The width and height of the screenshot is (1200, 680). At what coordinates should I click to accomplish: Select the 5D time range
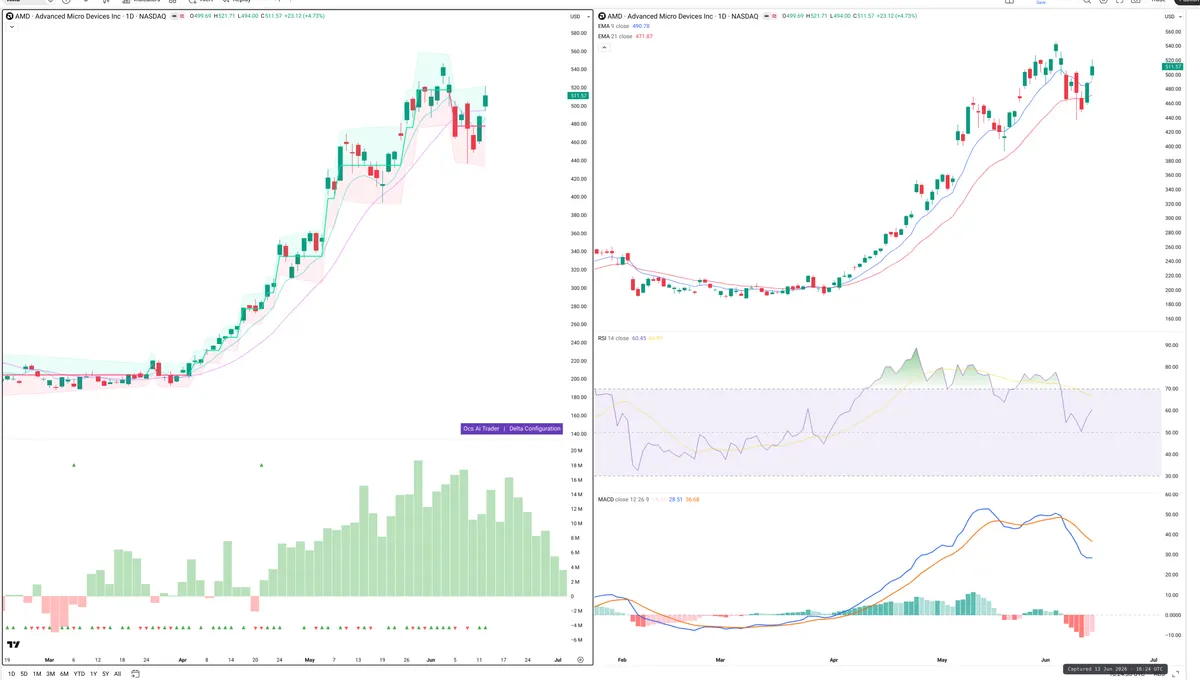click(23, 674)
